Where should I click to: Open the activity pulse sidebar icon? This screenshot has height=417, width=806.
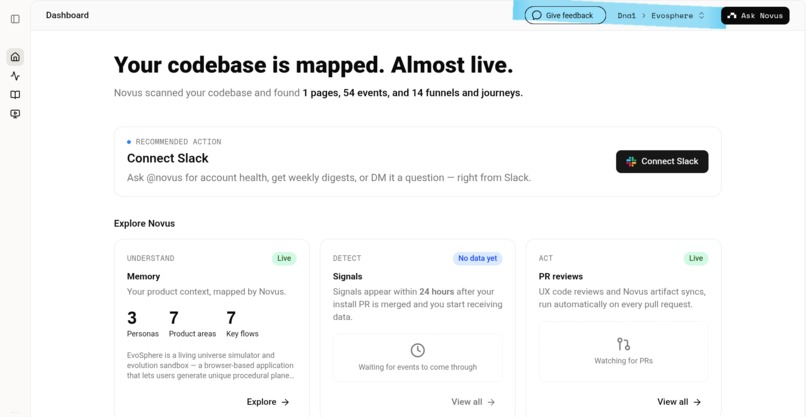pyautogui.click(x=15, y=76)
